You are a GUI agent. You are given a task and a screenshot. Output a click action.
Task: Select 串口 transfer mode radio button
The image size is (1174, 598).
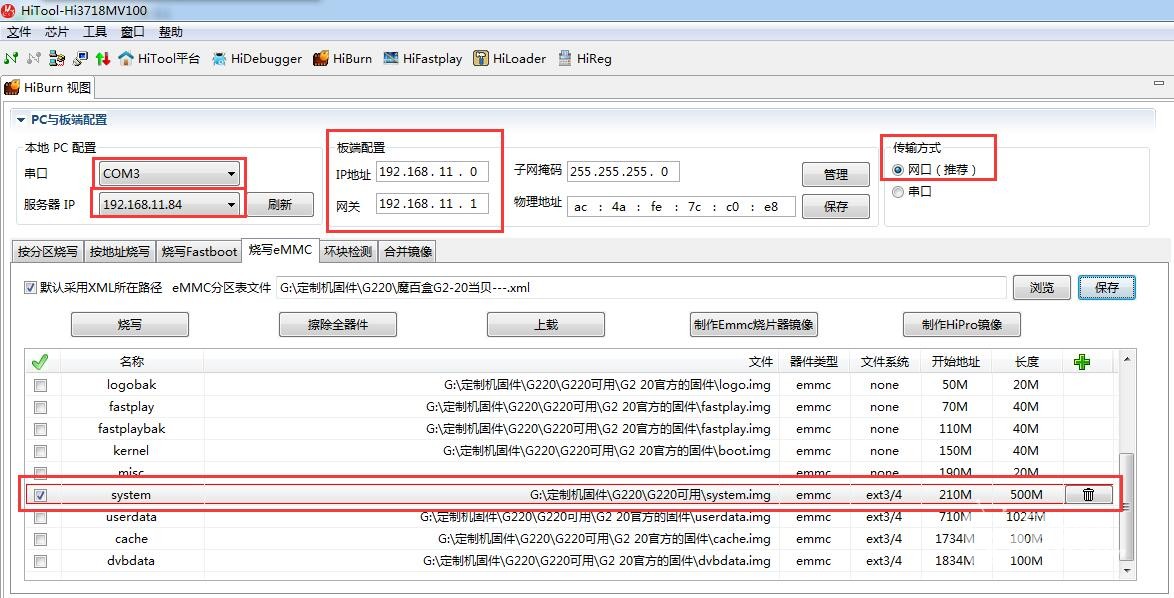click(898, 192)
